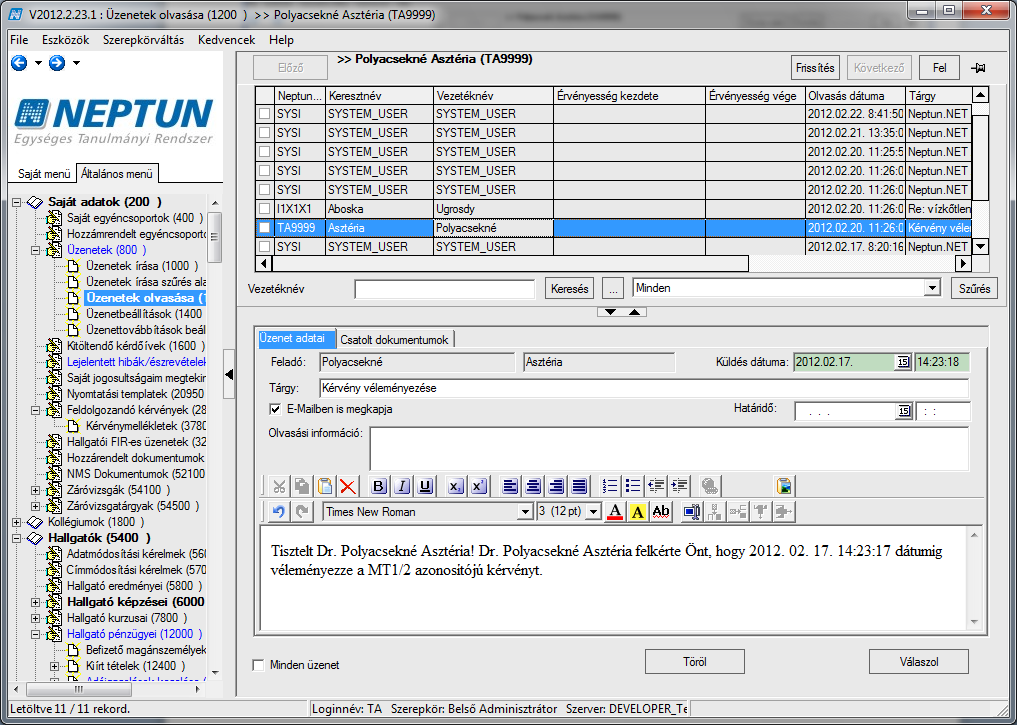
Task: Toggle underline formatting
Action: pos(425,486)
